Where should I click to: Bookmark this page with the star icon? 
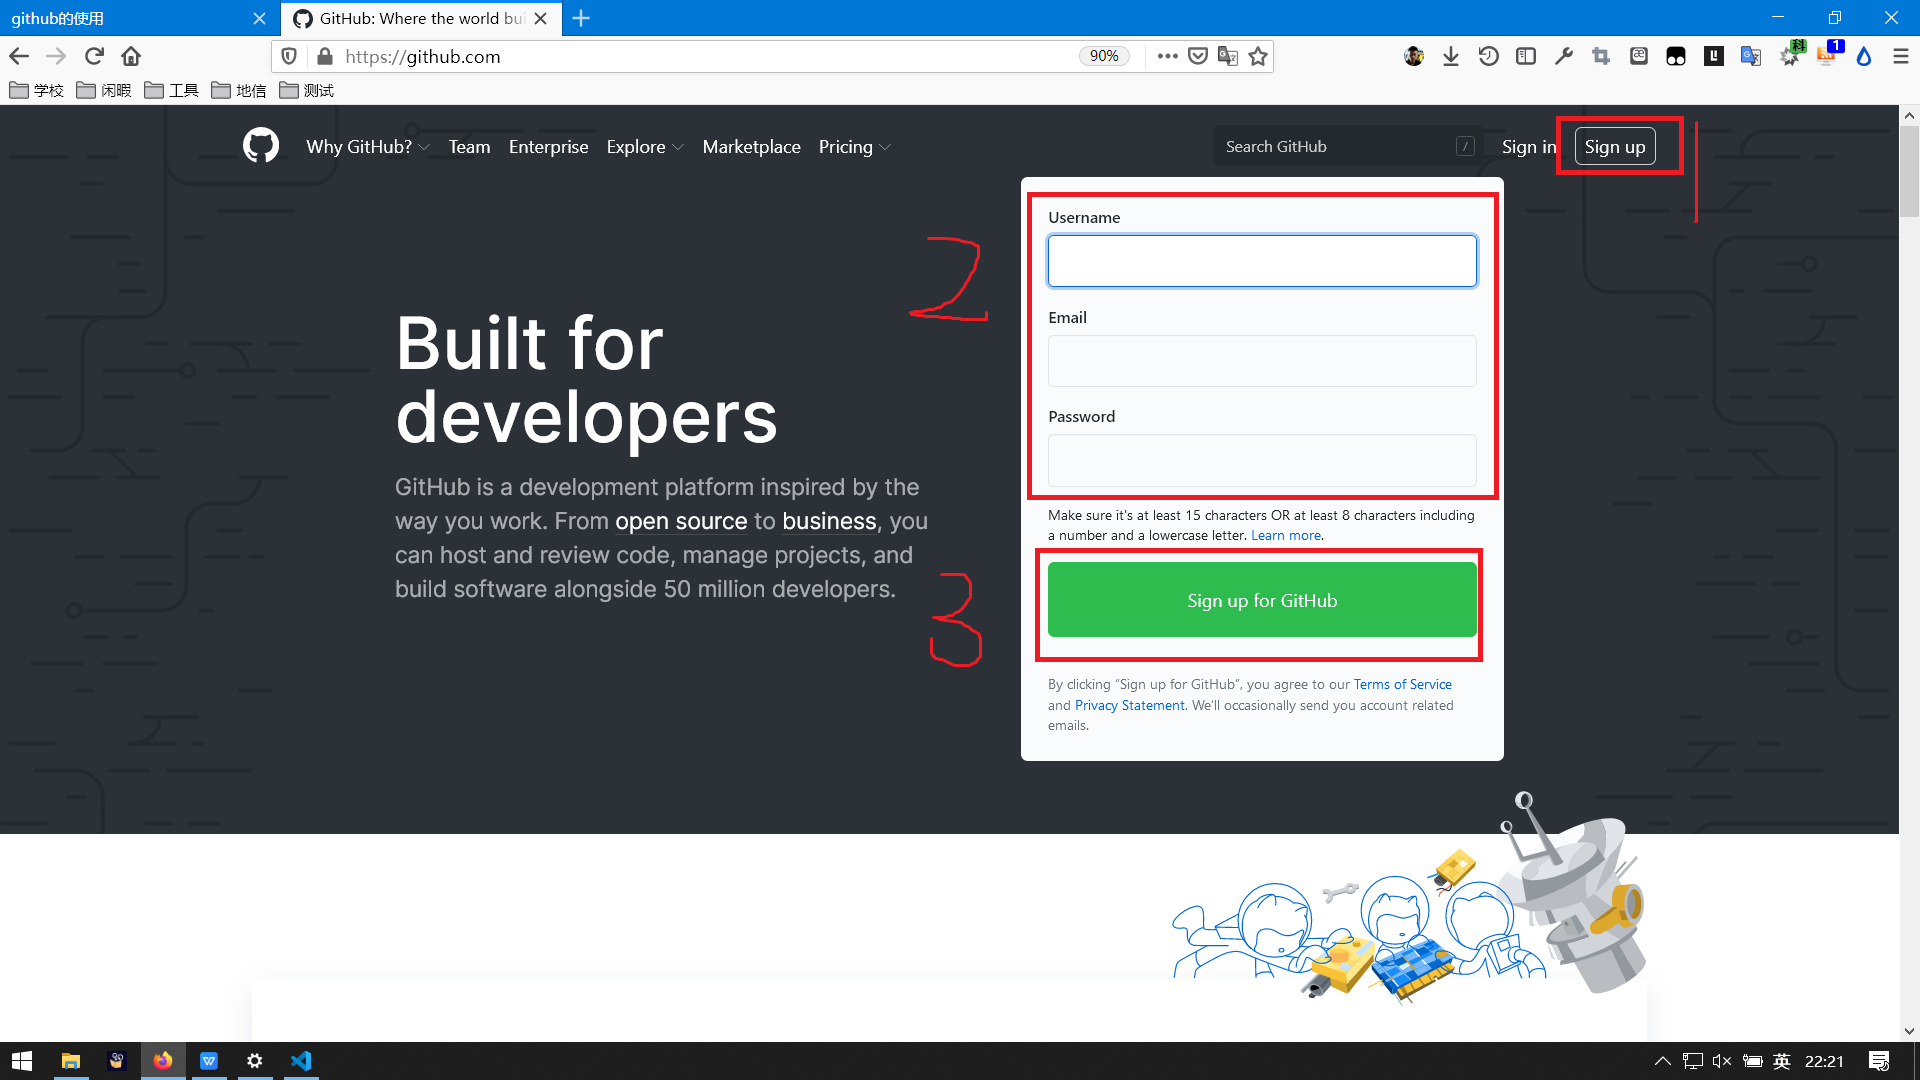tap(1258, 56)
